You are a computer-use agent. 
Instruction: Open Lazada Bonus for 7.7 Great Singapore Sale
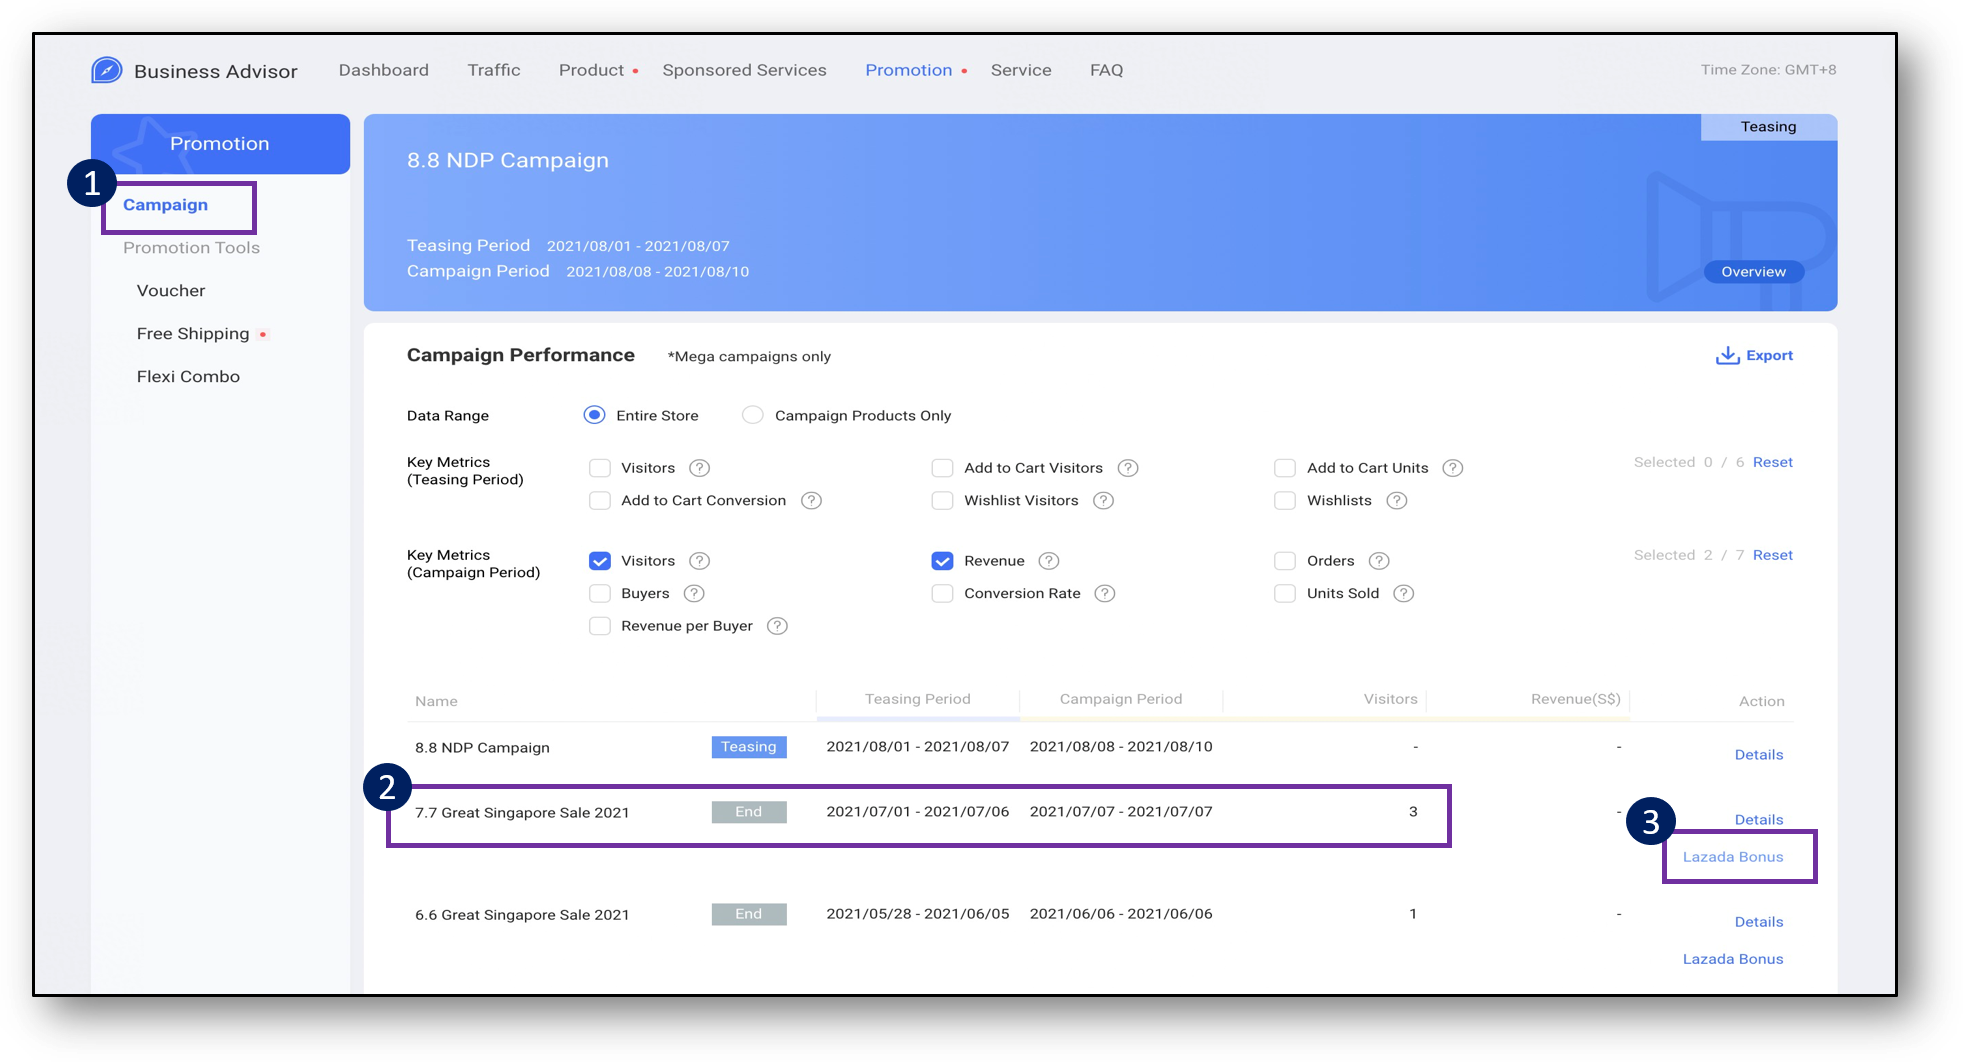(1733, 857)
